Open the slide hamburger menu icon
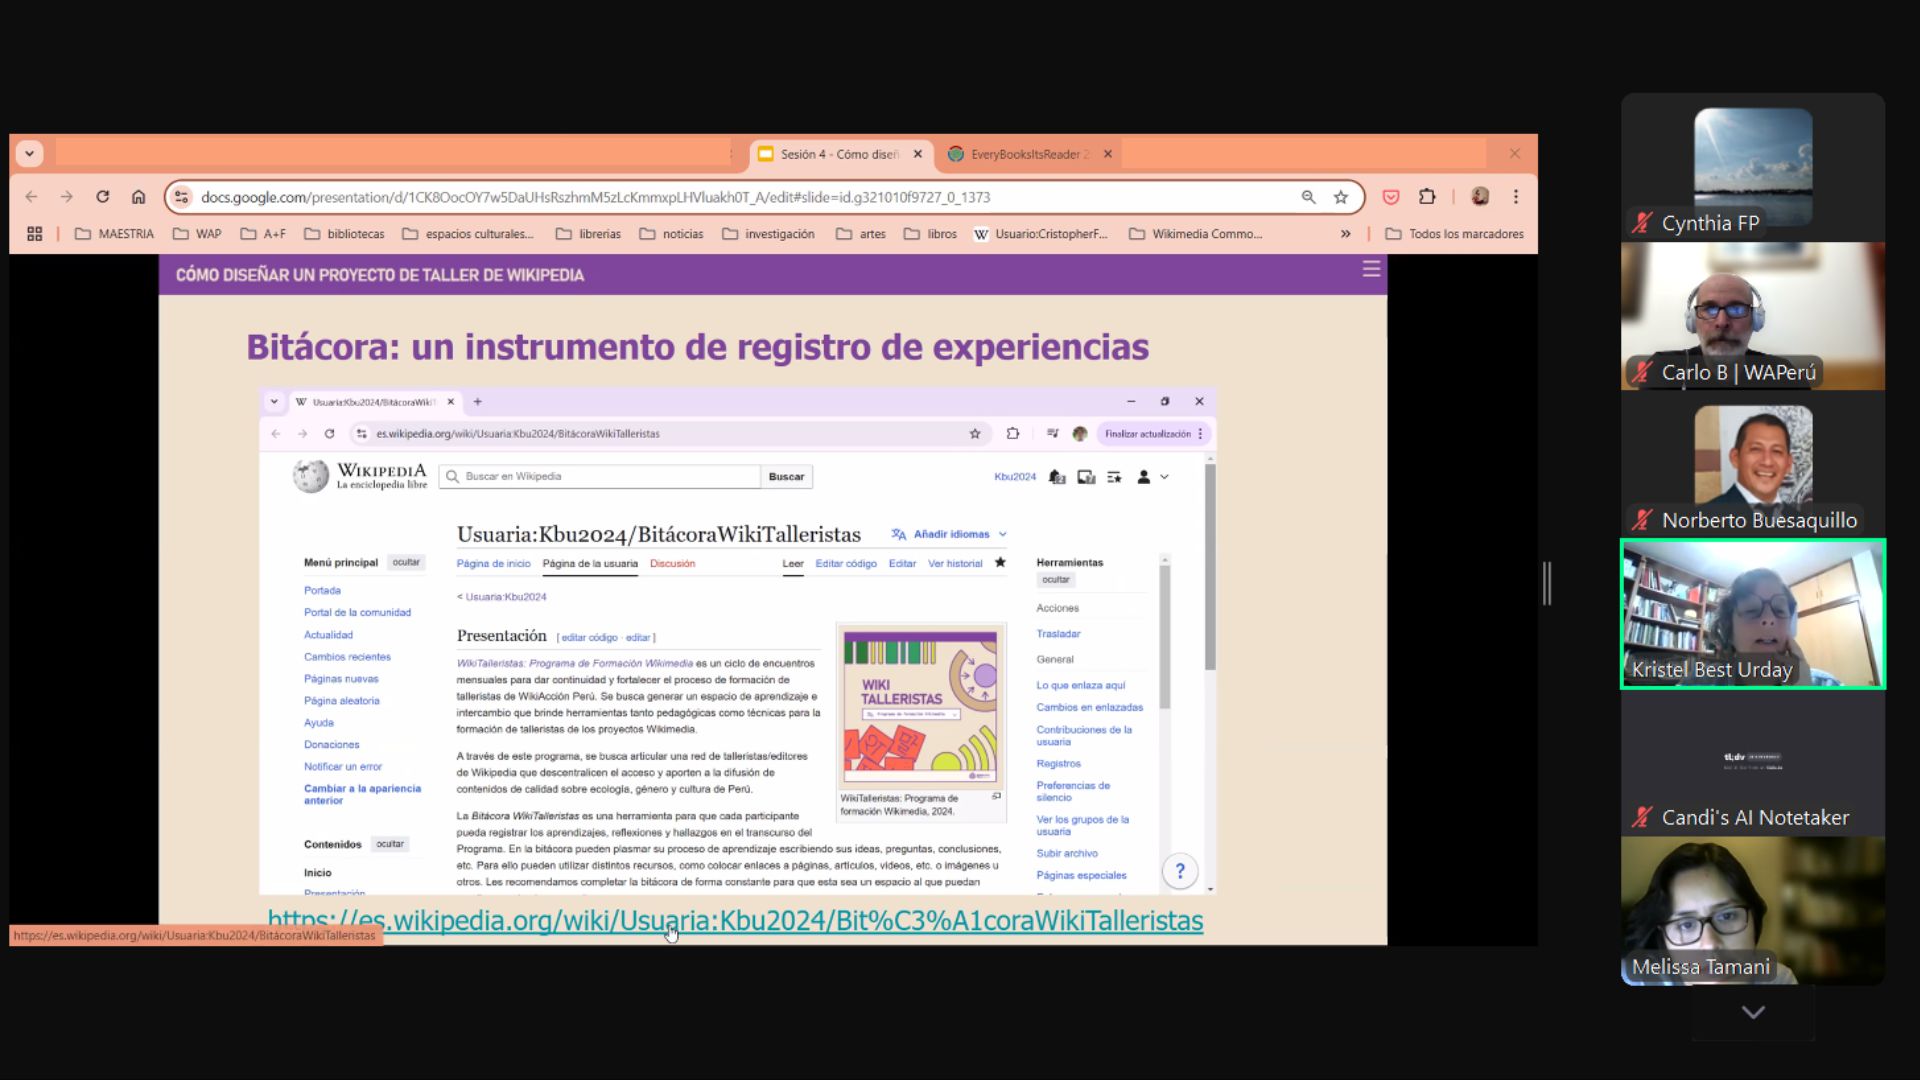The width and height of the screenshot is (1920, 1080). (x=1371, y=269)
